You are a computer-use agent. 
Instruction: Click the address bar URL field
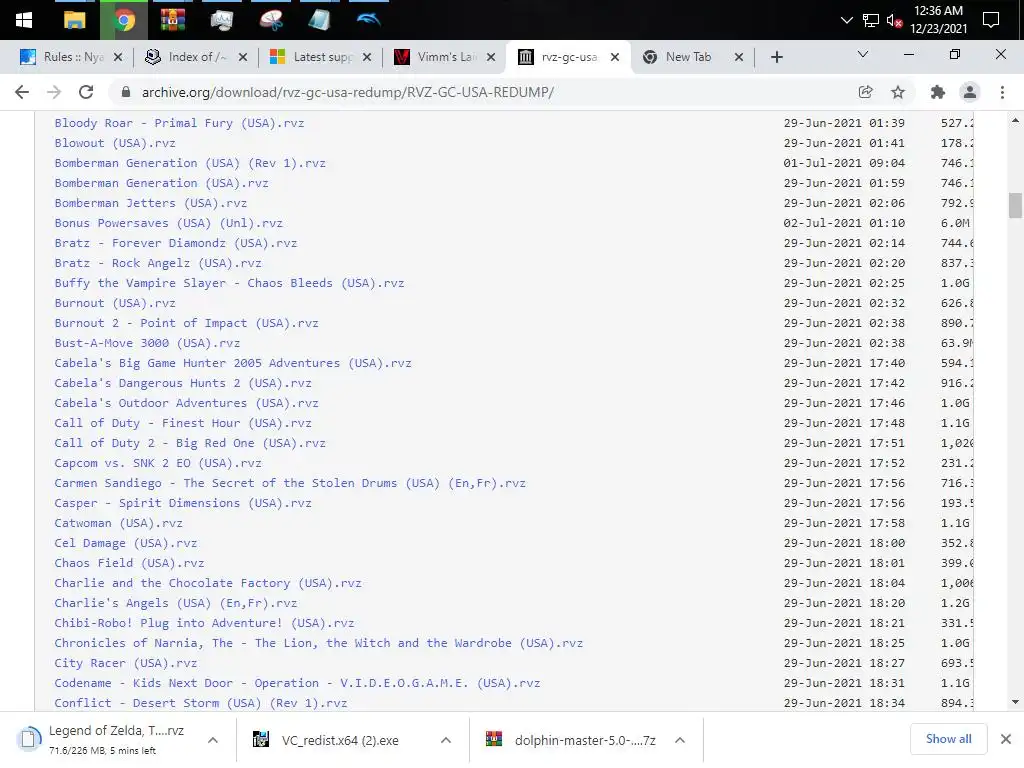click(x=347, y=92)
